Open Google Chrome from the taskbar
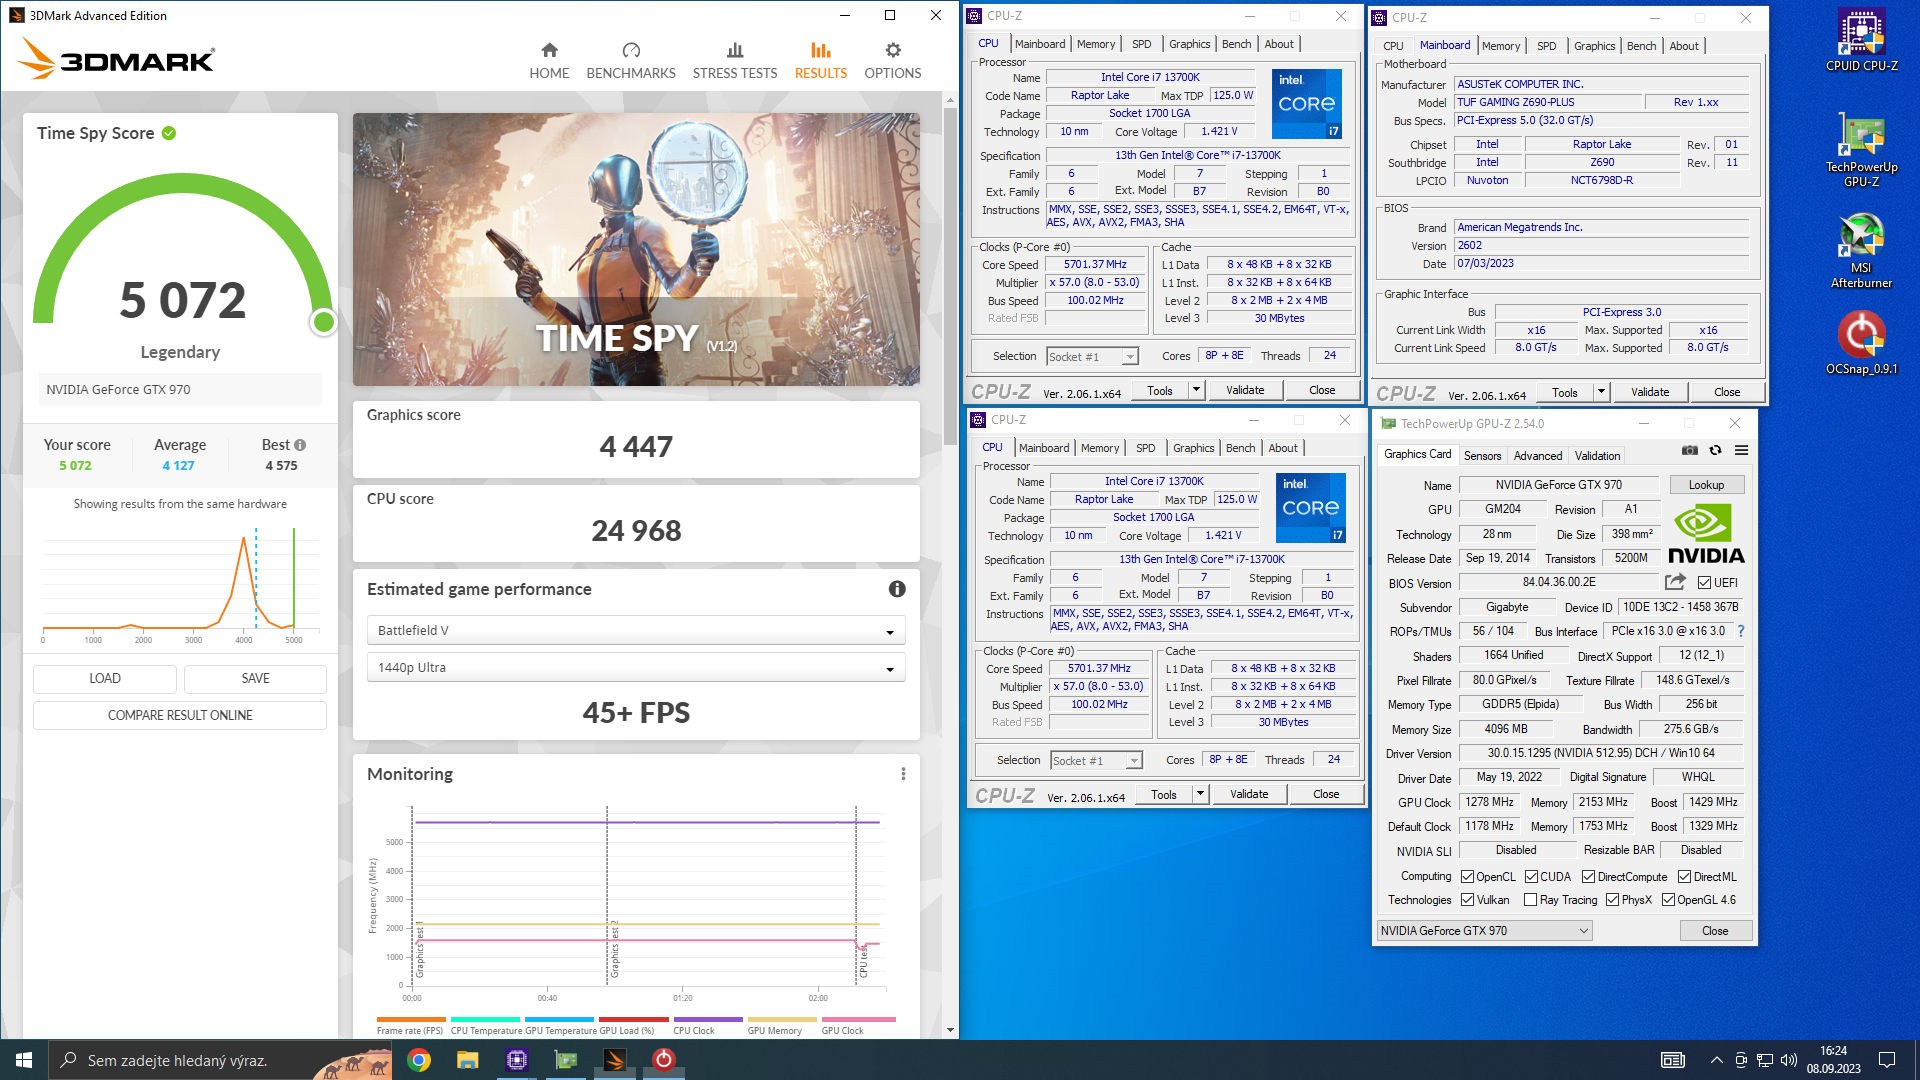The image size is (1920, 1080). tap(419, 1060)
